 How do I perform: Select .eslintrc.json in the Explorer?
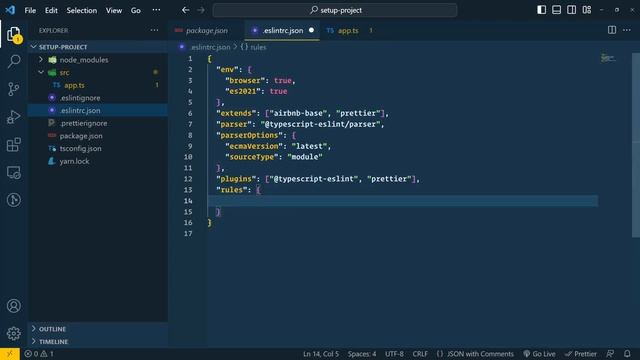click(x=98, y=110)
